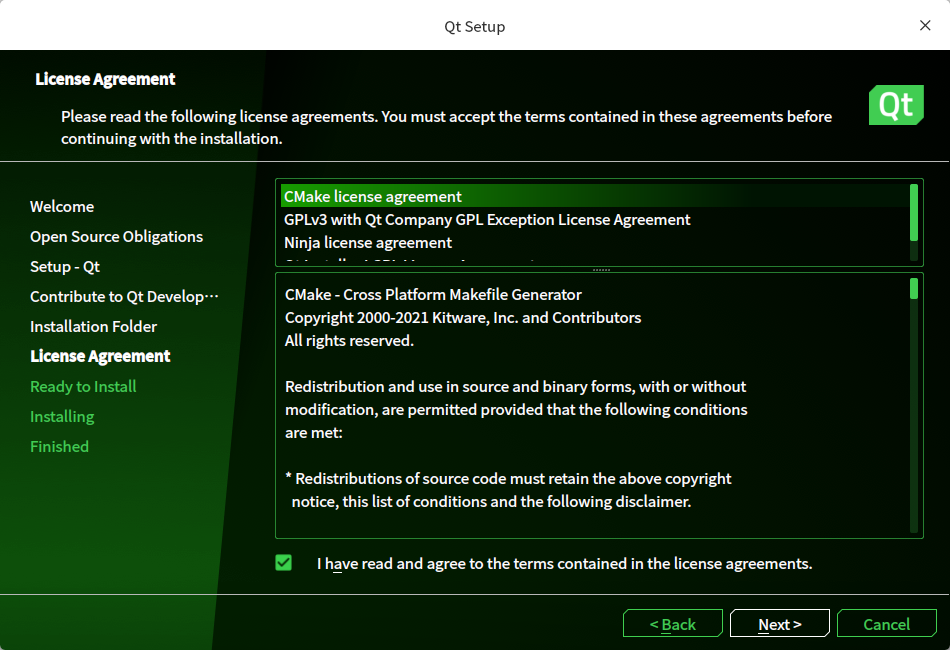Cancel the Qt installation
The height and width of the screenshot is (650, 950).
[x=887, y=623]
